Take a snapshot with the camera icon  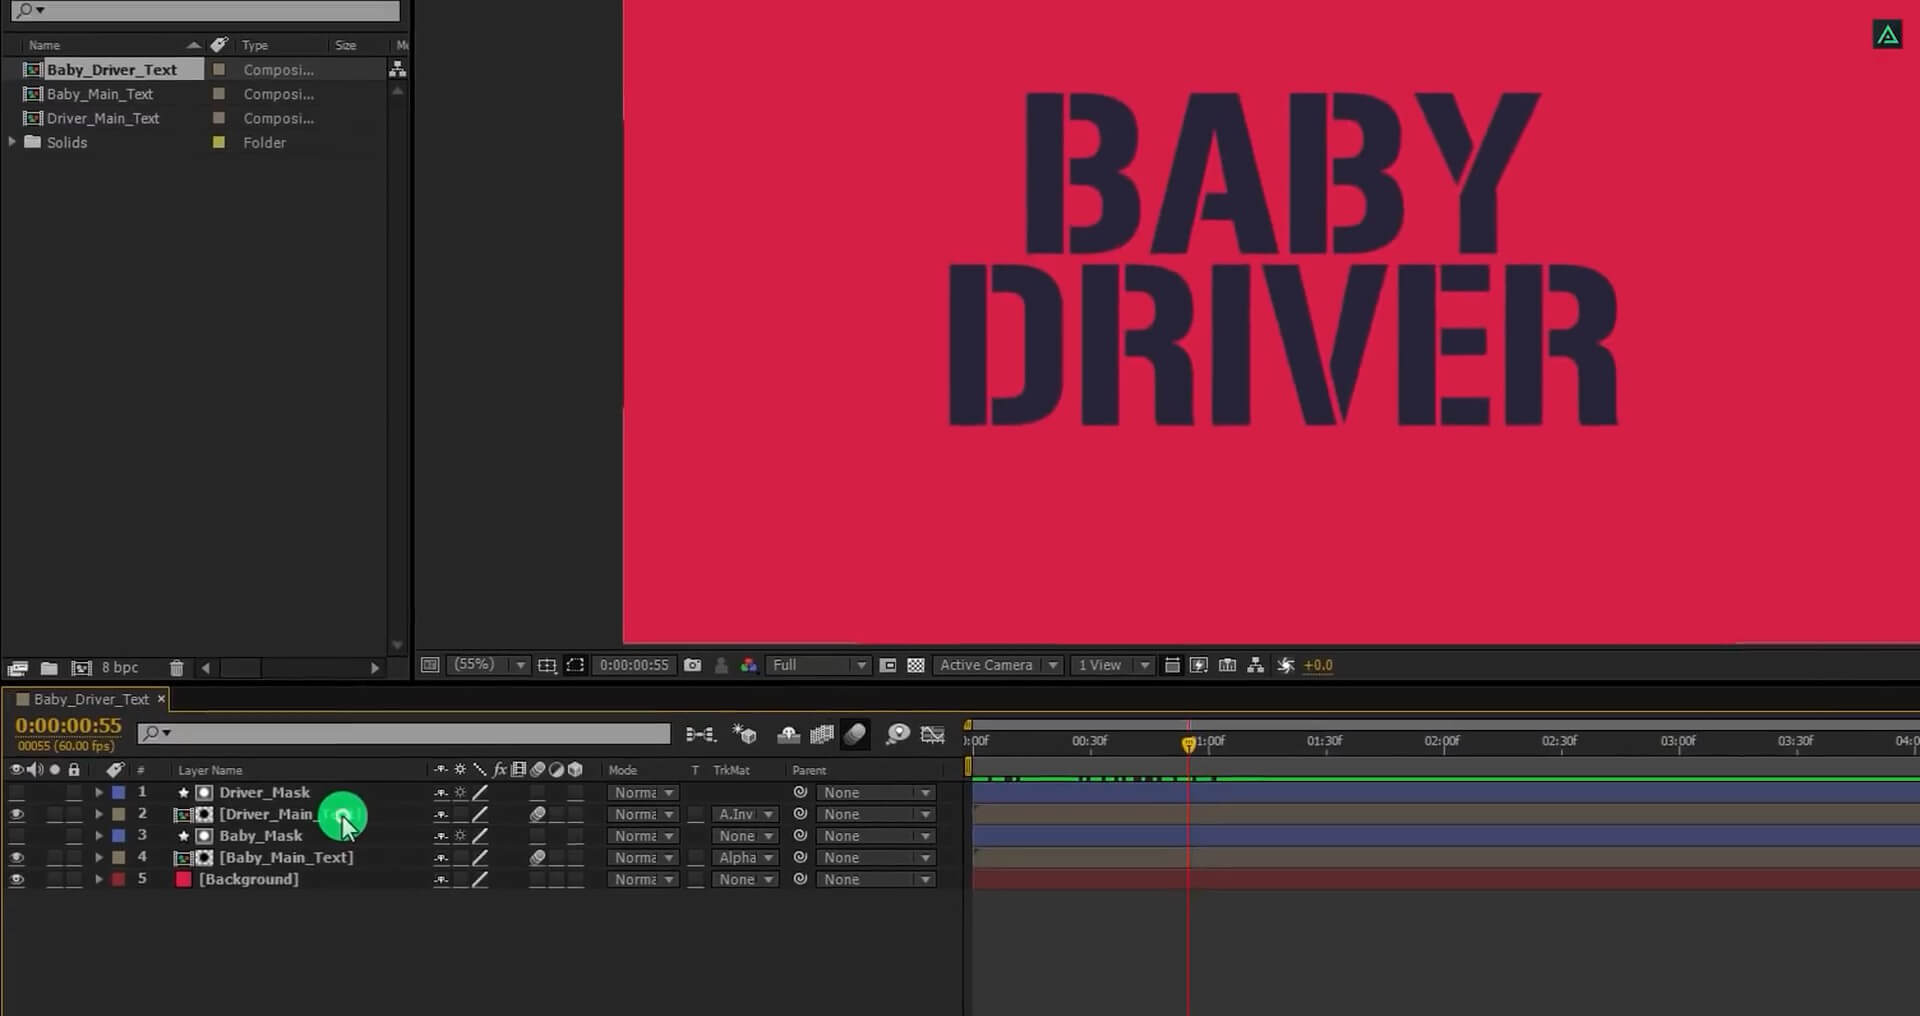(x=692, y=665)
